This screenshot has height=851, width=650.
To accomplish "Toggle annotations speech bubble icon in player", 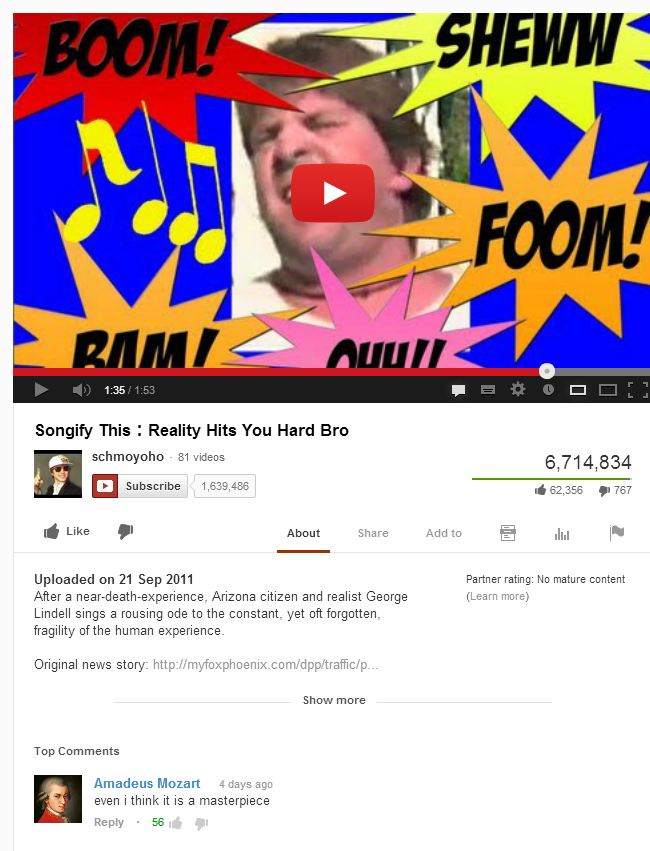I will (458, 390).
